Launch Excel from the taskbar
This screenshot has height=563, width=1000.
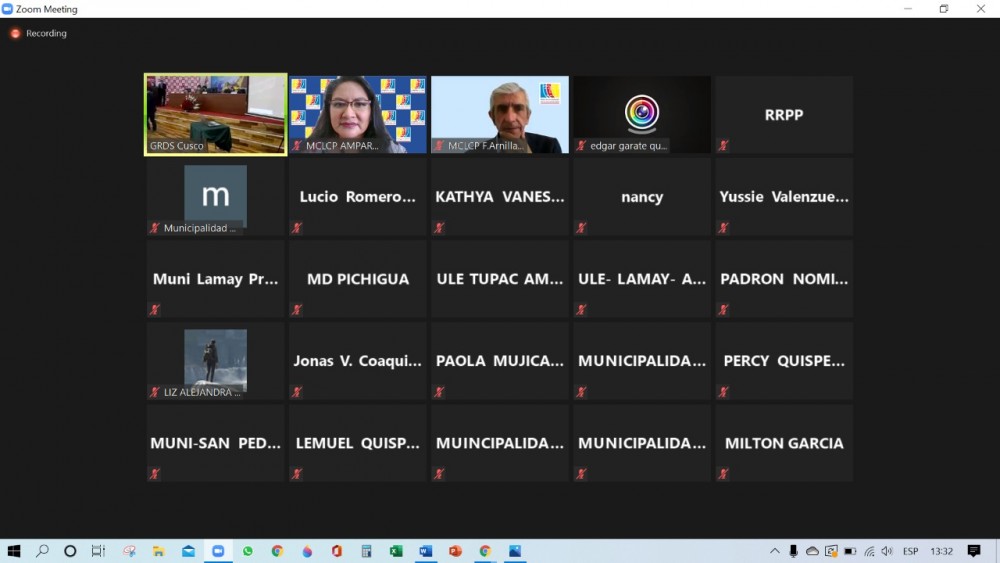pos(396,551)
